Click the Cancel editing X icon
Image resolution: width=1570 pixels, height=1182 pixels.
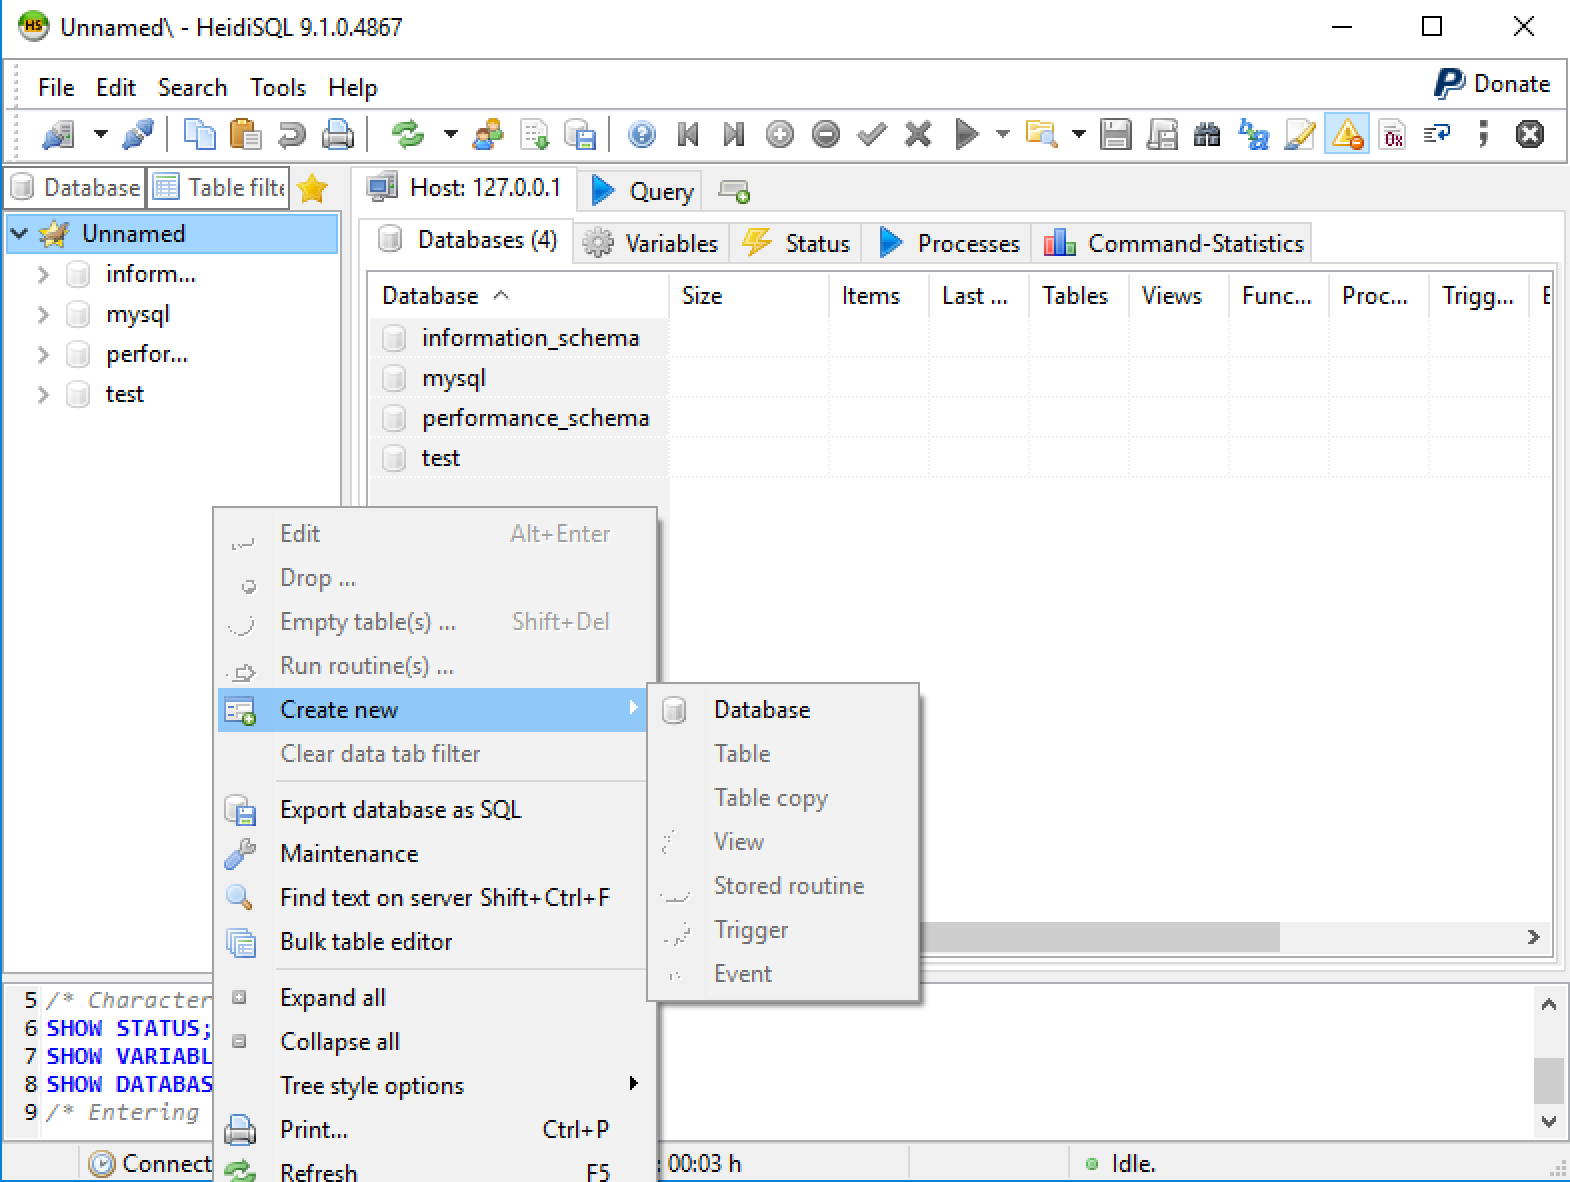click(918, 134)
